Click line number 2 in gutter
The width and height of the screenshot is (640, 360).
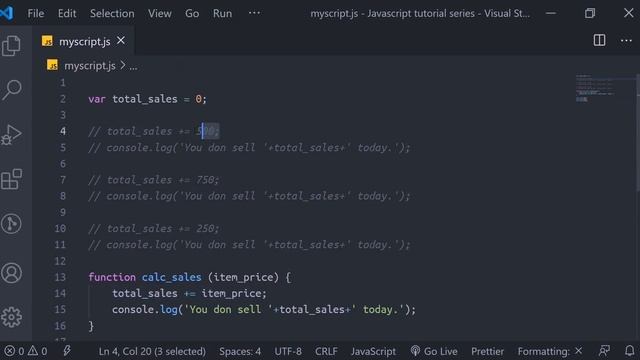(x=62, y=99)
